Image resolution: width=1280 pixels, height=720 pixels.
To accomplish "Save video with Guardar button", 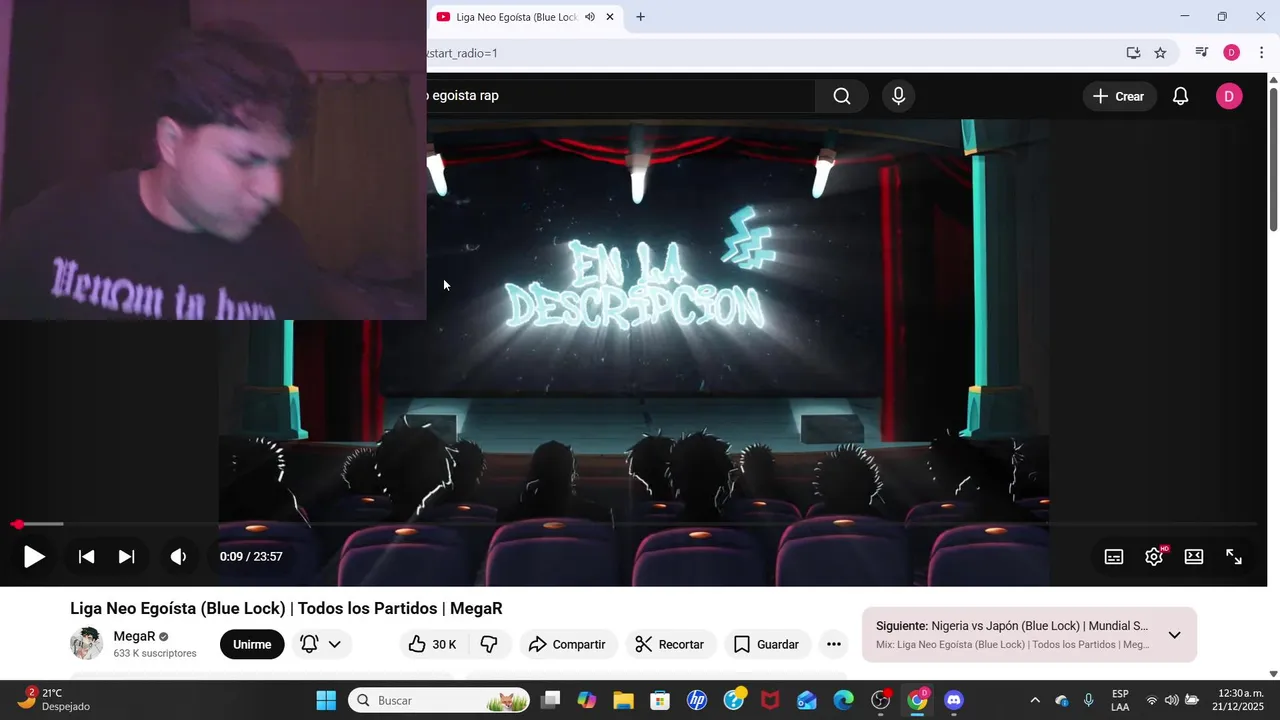I will (x=766, y=644).
